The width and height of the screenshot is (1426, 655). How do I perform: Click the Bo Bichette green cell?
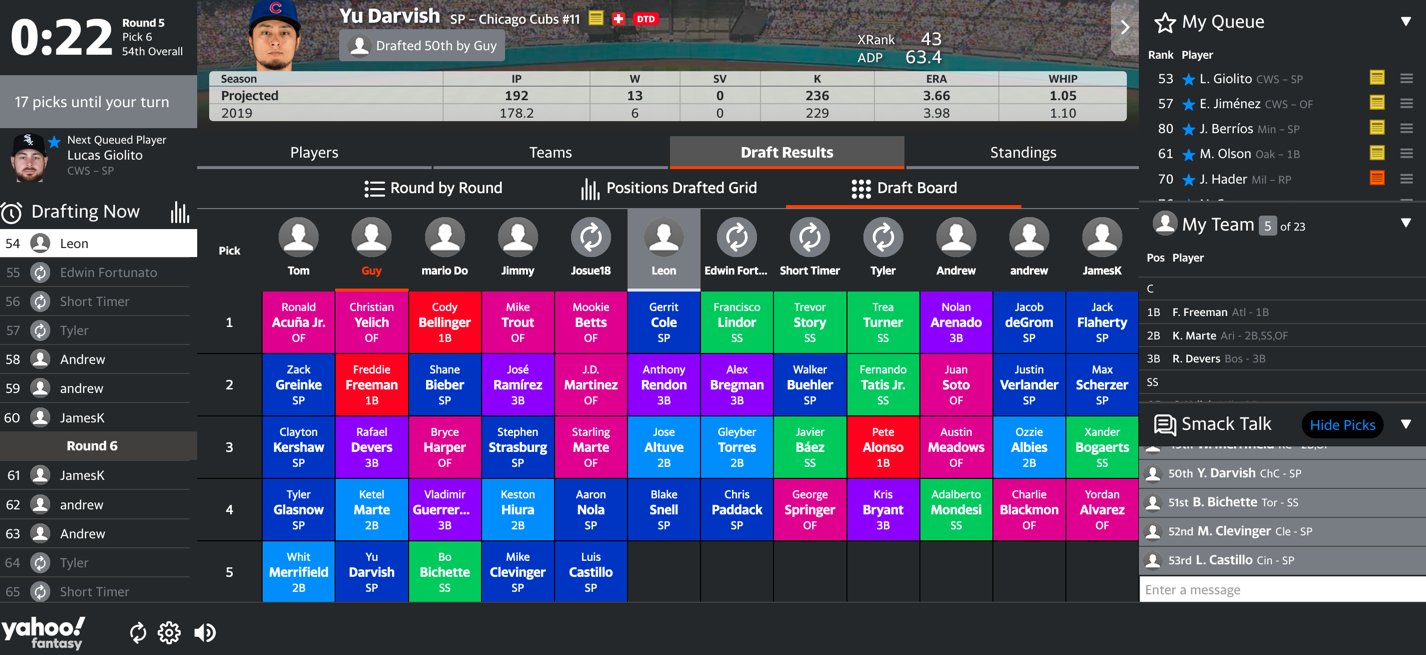pos(444,572)
